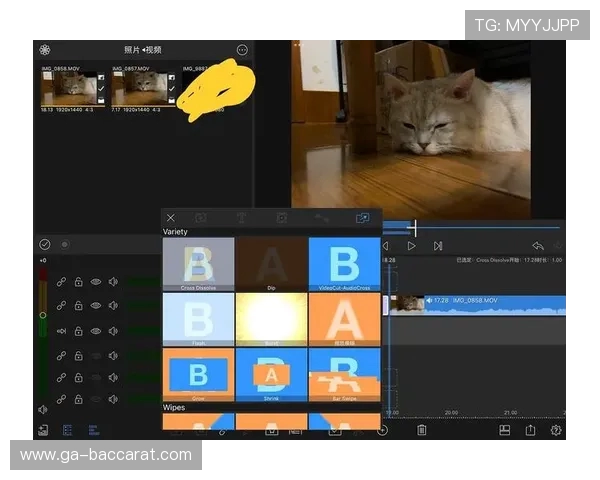600x480 pixels.
Task: Select the Cross Dissolve transition
Action: pyautogui.click(x=198, y=264)
